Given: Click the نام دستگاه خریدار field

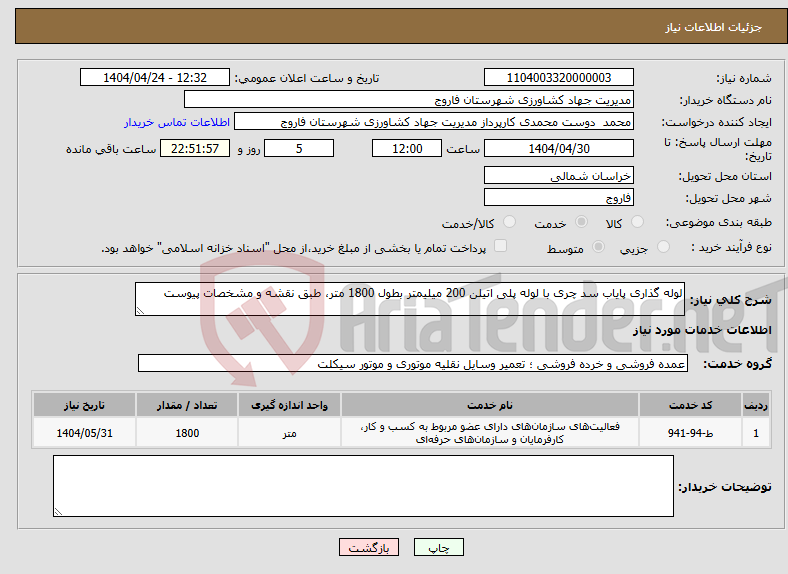Looking at the screenshot, I should (409, 100).
